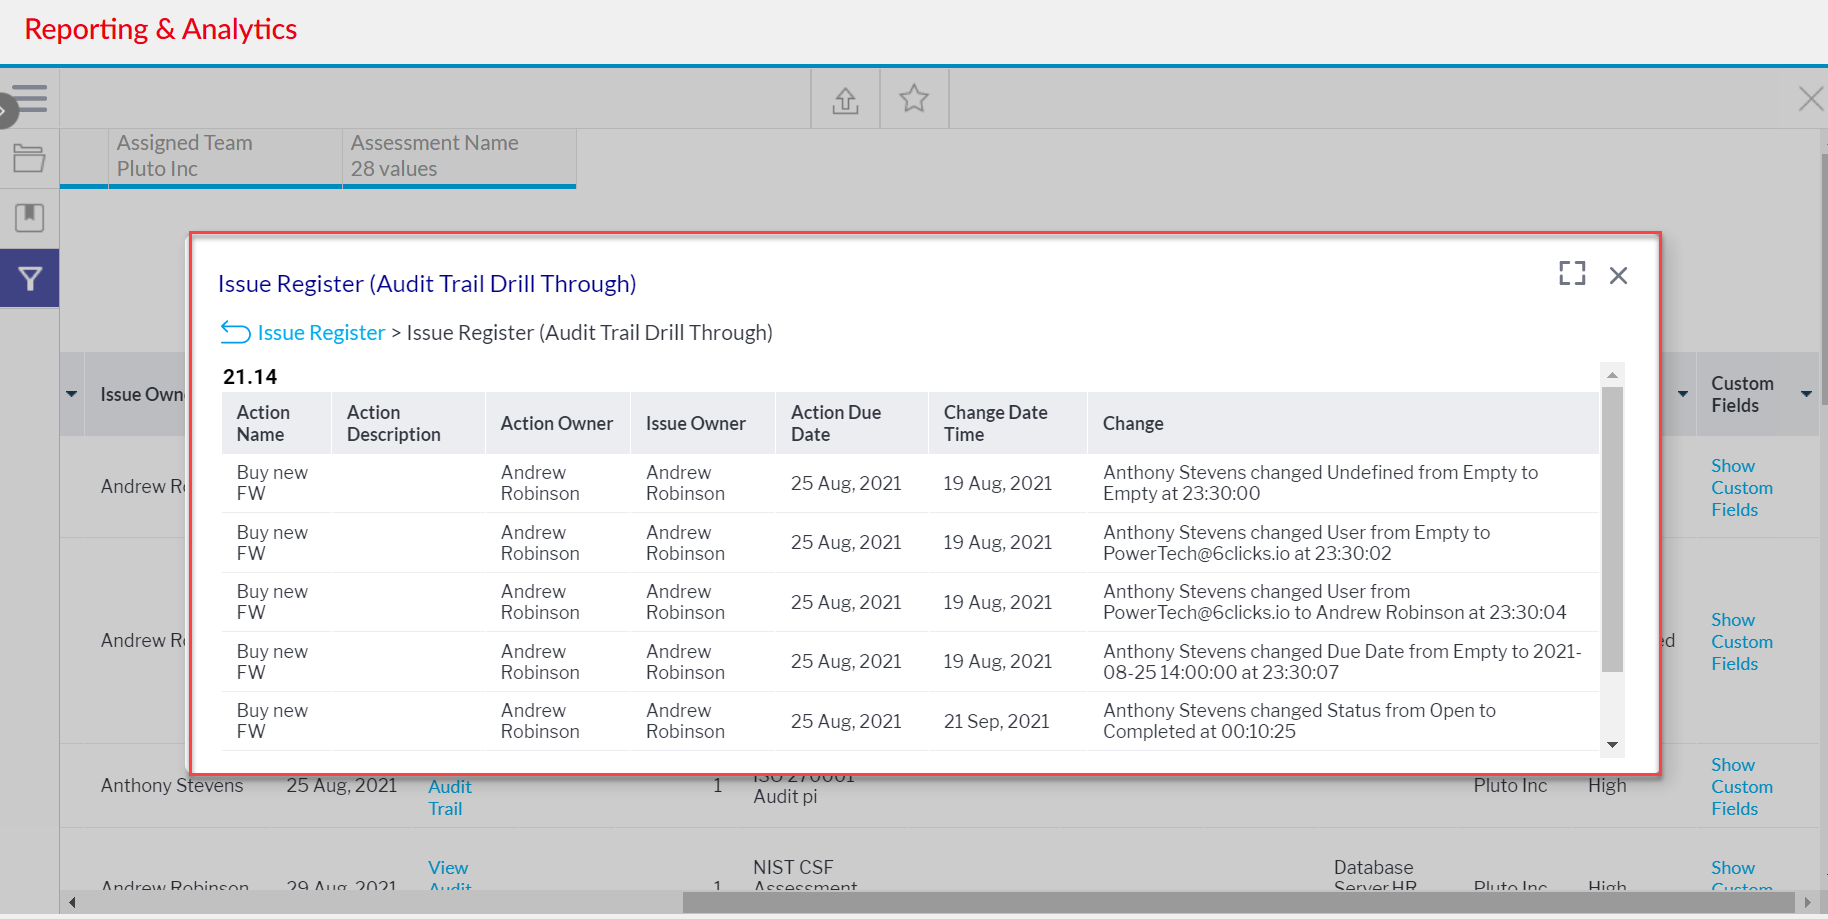The width and height of the screenshot is (1828, 919).
Task: Click the share/export icon
Action: [x=845, y=100]
